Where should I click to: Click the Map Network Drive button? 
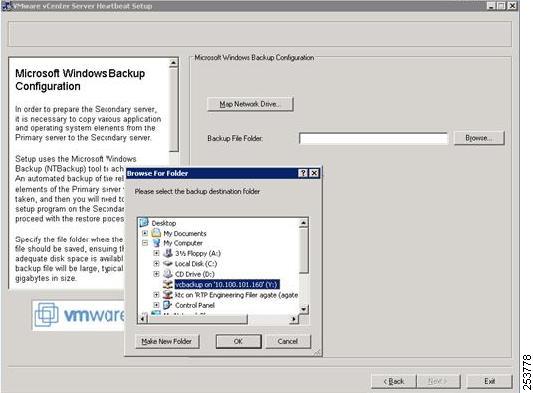250,104
